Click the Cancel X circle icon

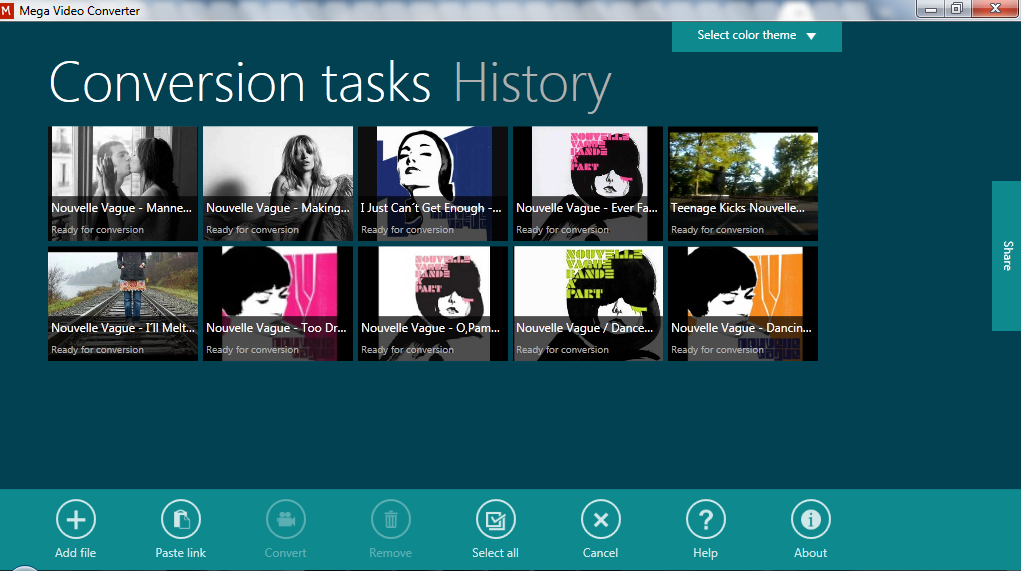tap(600, 520)
